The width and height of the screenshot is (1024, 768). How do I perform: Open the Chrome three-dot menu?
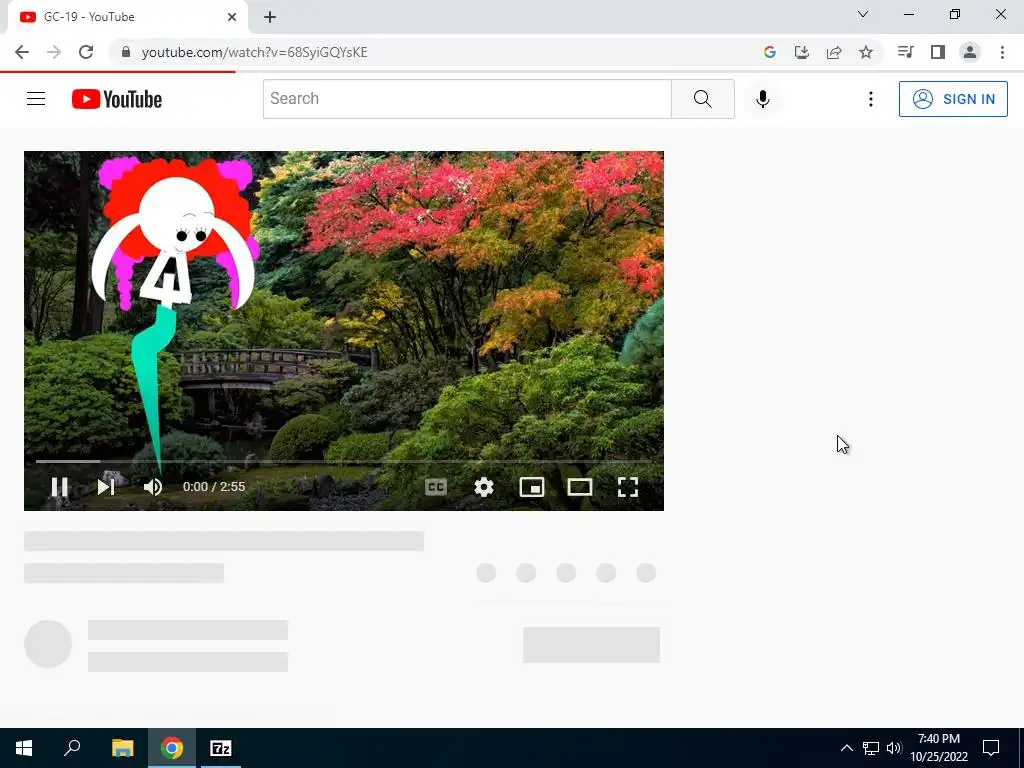(1002, 52)
